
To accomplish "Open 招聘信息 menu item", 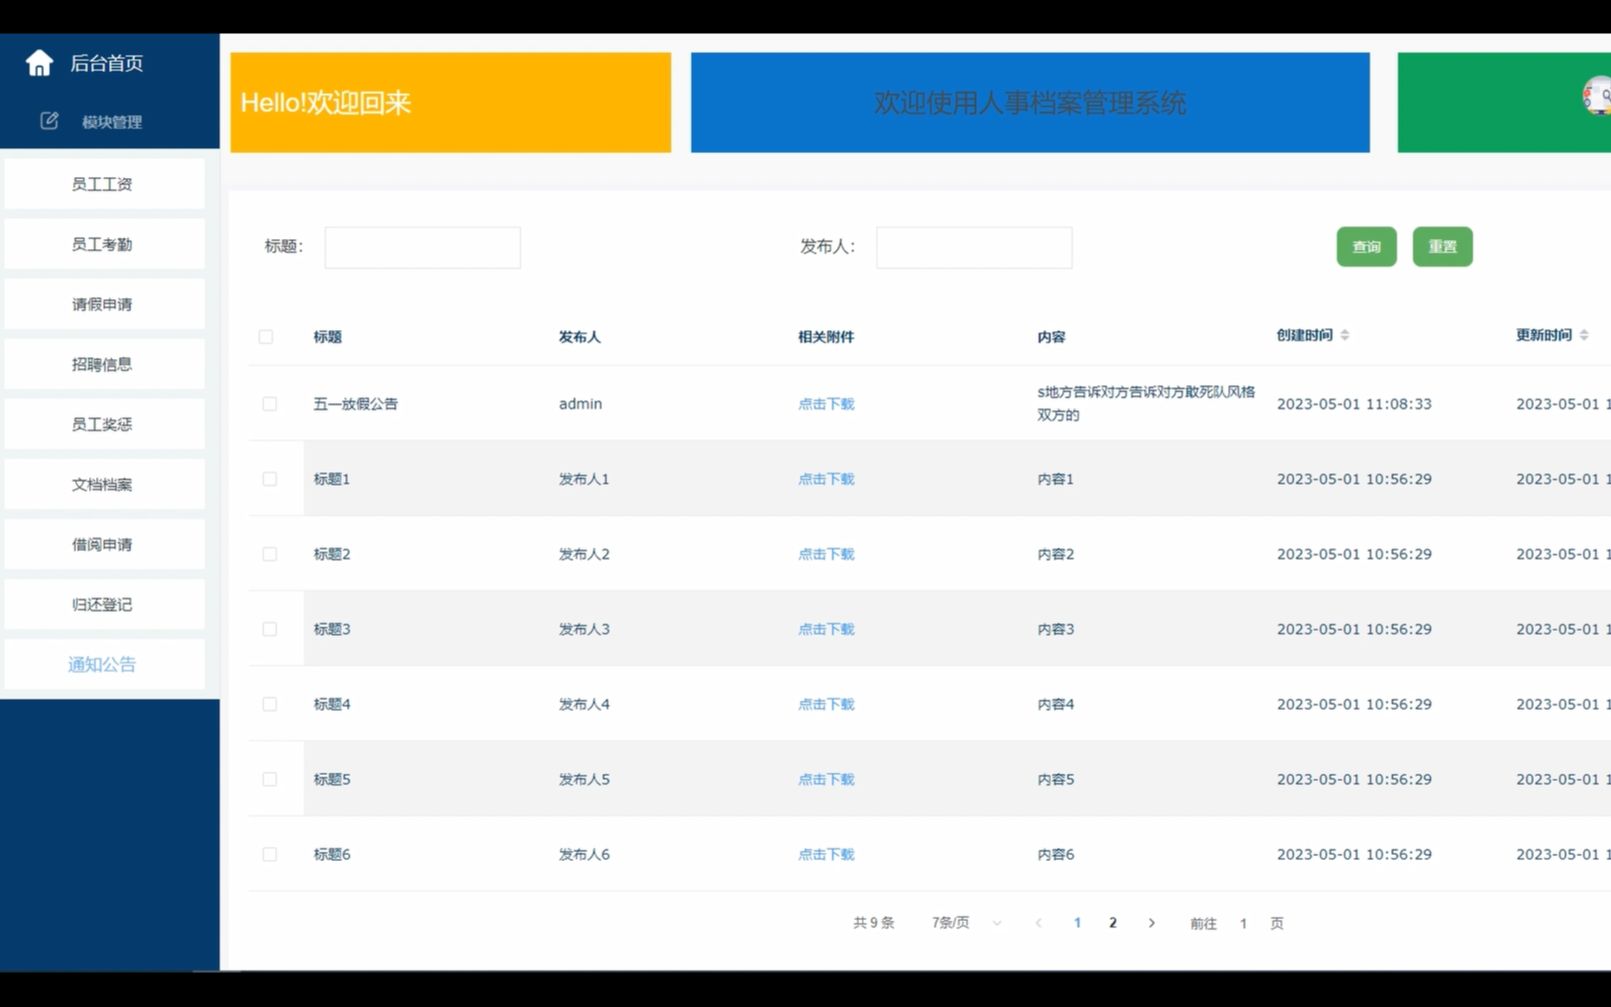I will (104, 364).
